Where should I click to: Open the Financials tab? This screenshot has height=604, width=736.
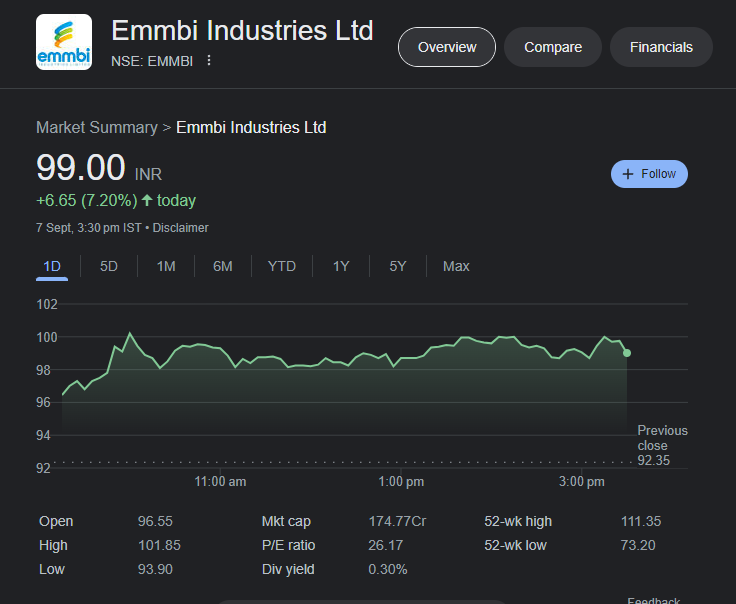(661, 47)
